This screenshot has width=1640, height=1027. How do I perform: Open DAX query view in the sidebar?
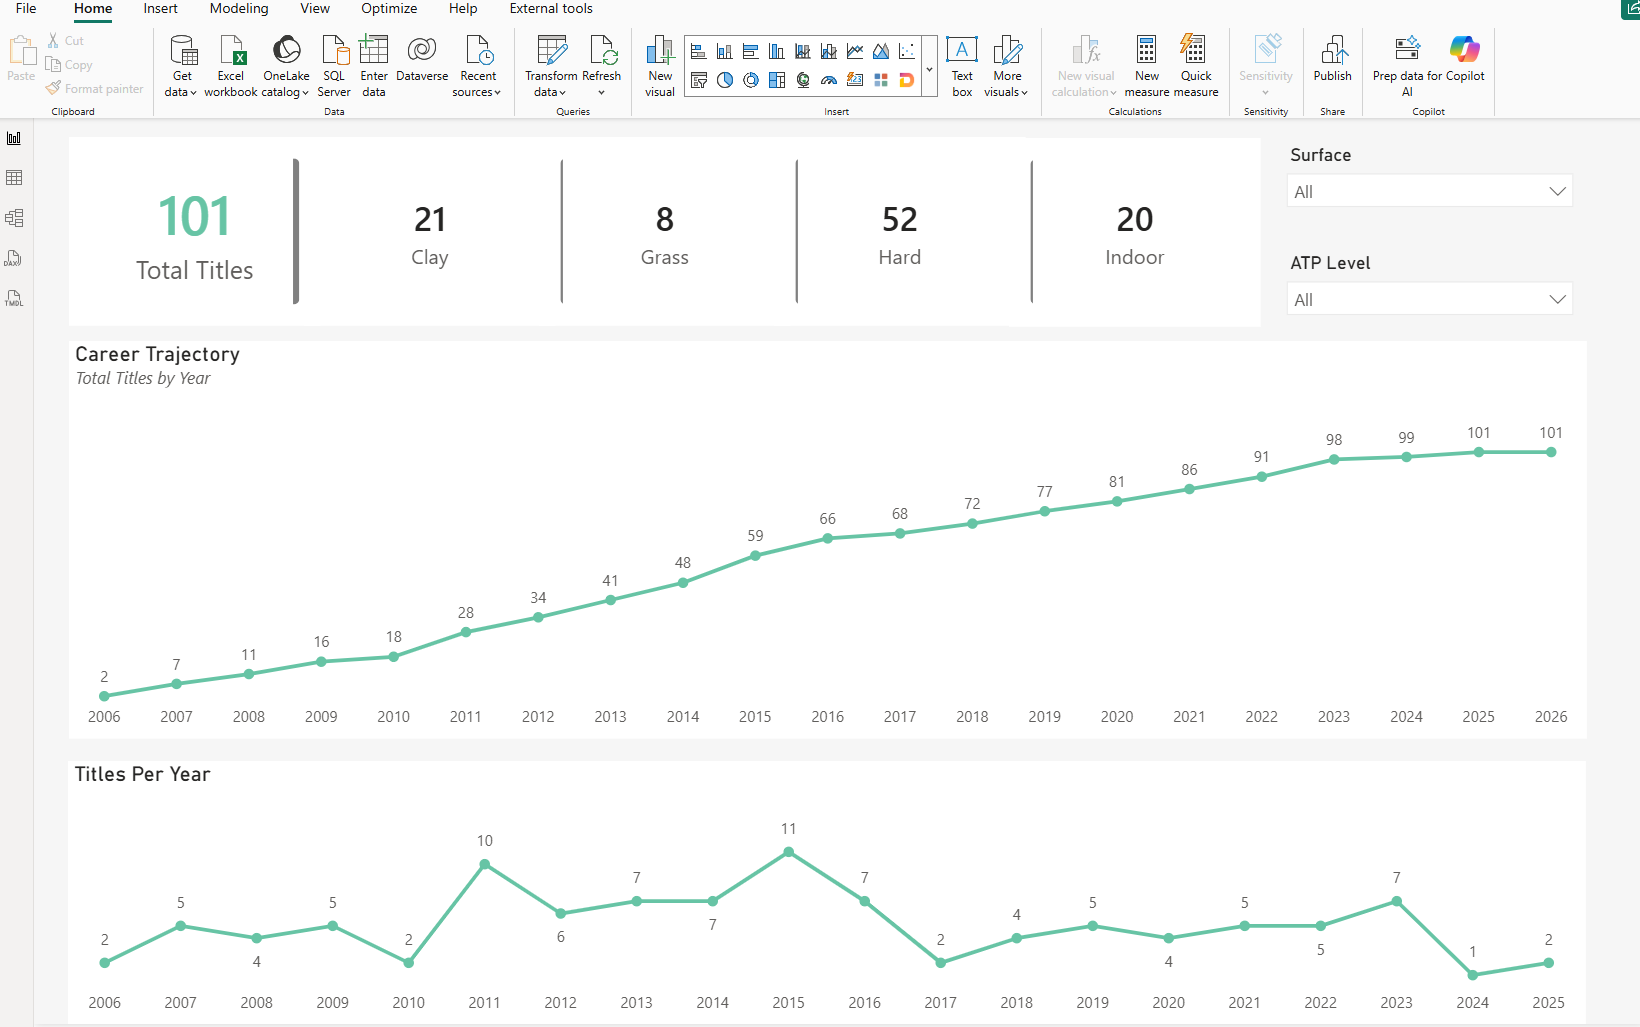(x=14, y=258)
